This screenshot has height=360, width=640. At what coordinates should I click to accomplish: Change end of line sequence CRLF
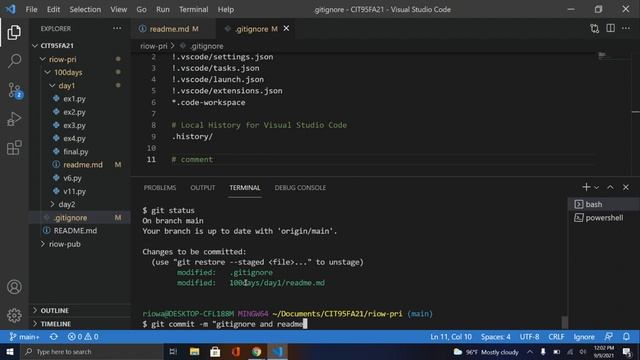pyautogui.click(x=556, y=337)
